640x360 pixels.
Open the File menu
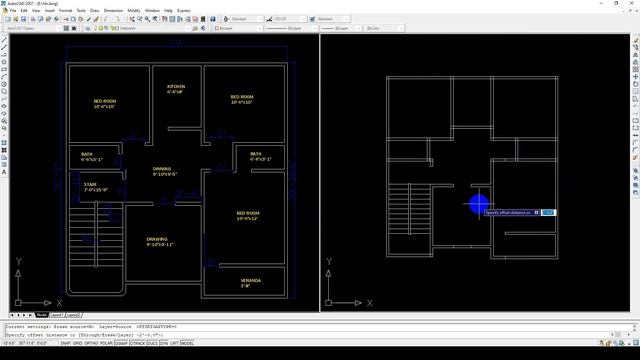tap(13, 10)
